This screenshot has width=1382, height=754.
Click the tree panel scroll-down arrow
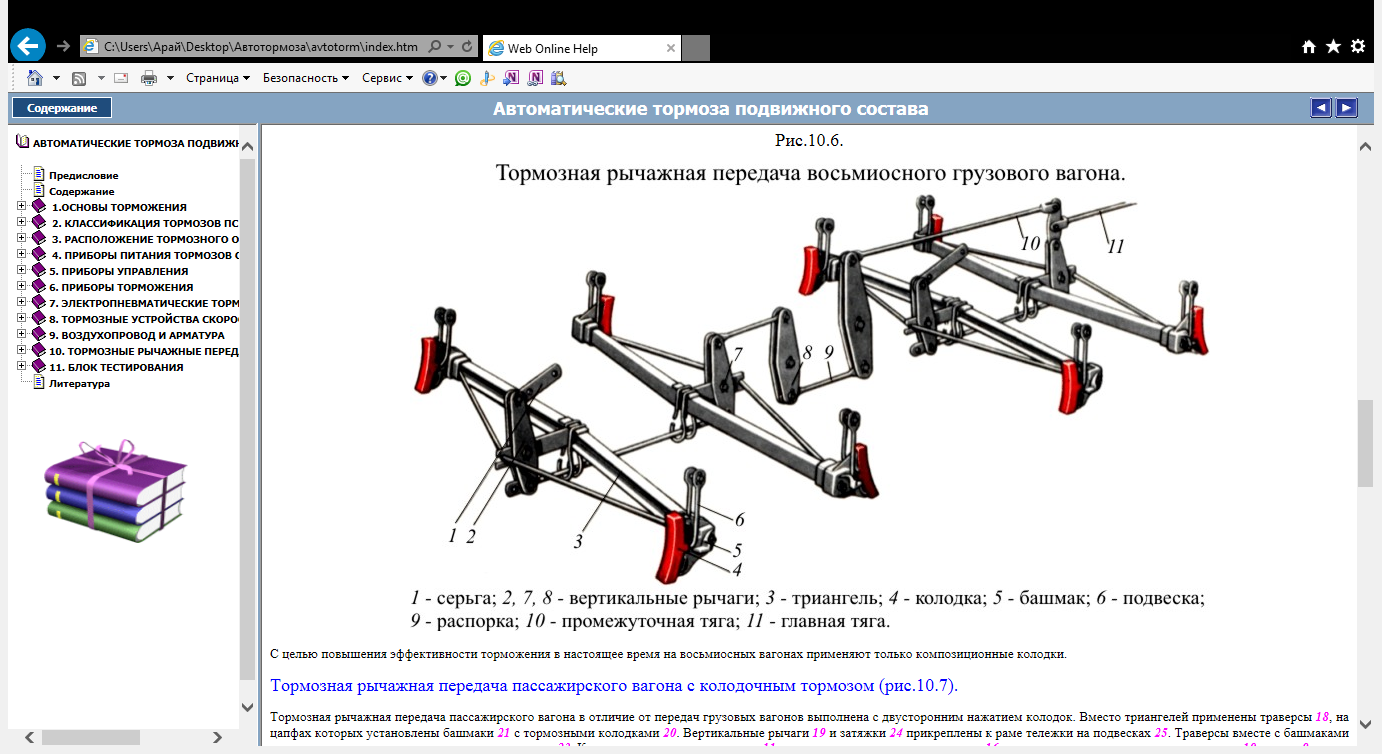tap(248, 707)
